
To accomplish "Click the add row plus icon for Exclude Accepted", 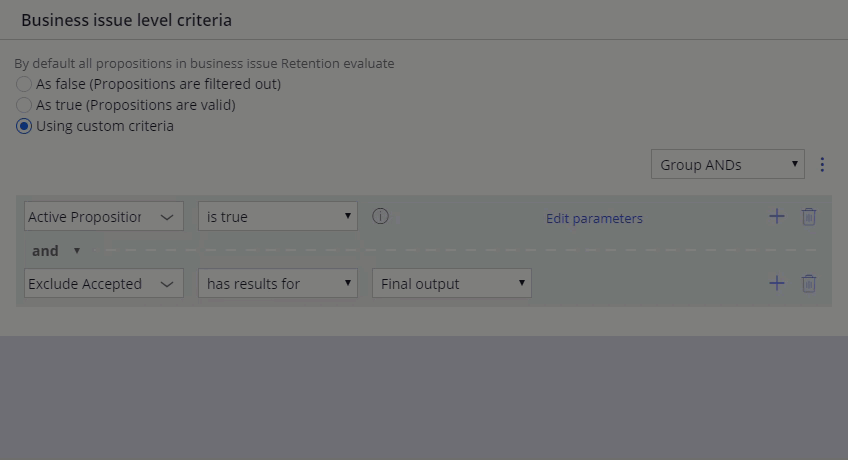I will (x=777, y=283).
